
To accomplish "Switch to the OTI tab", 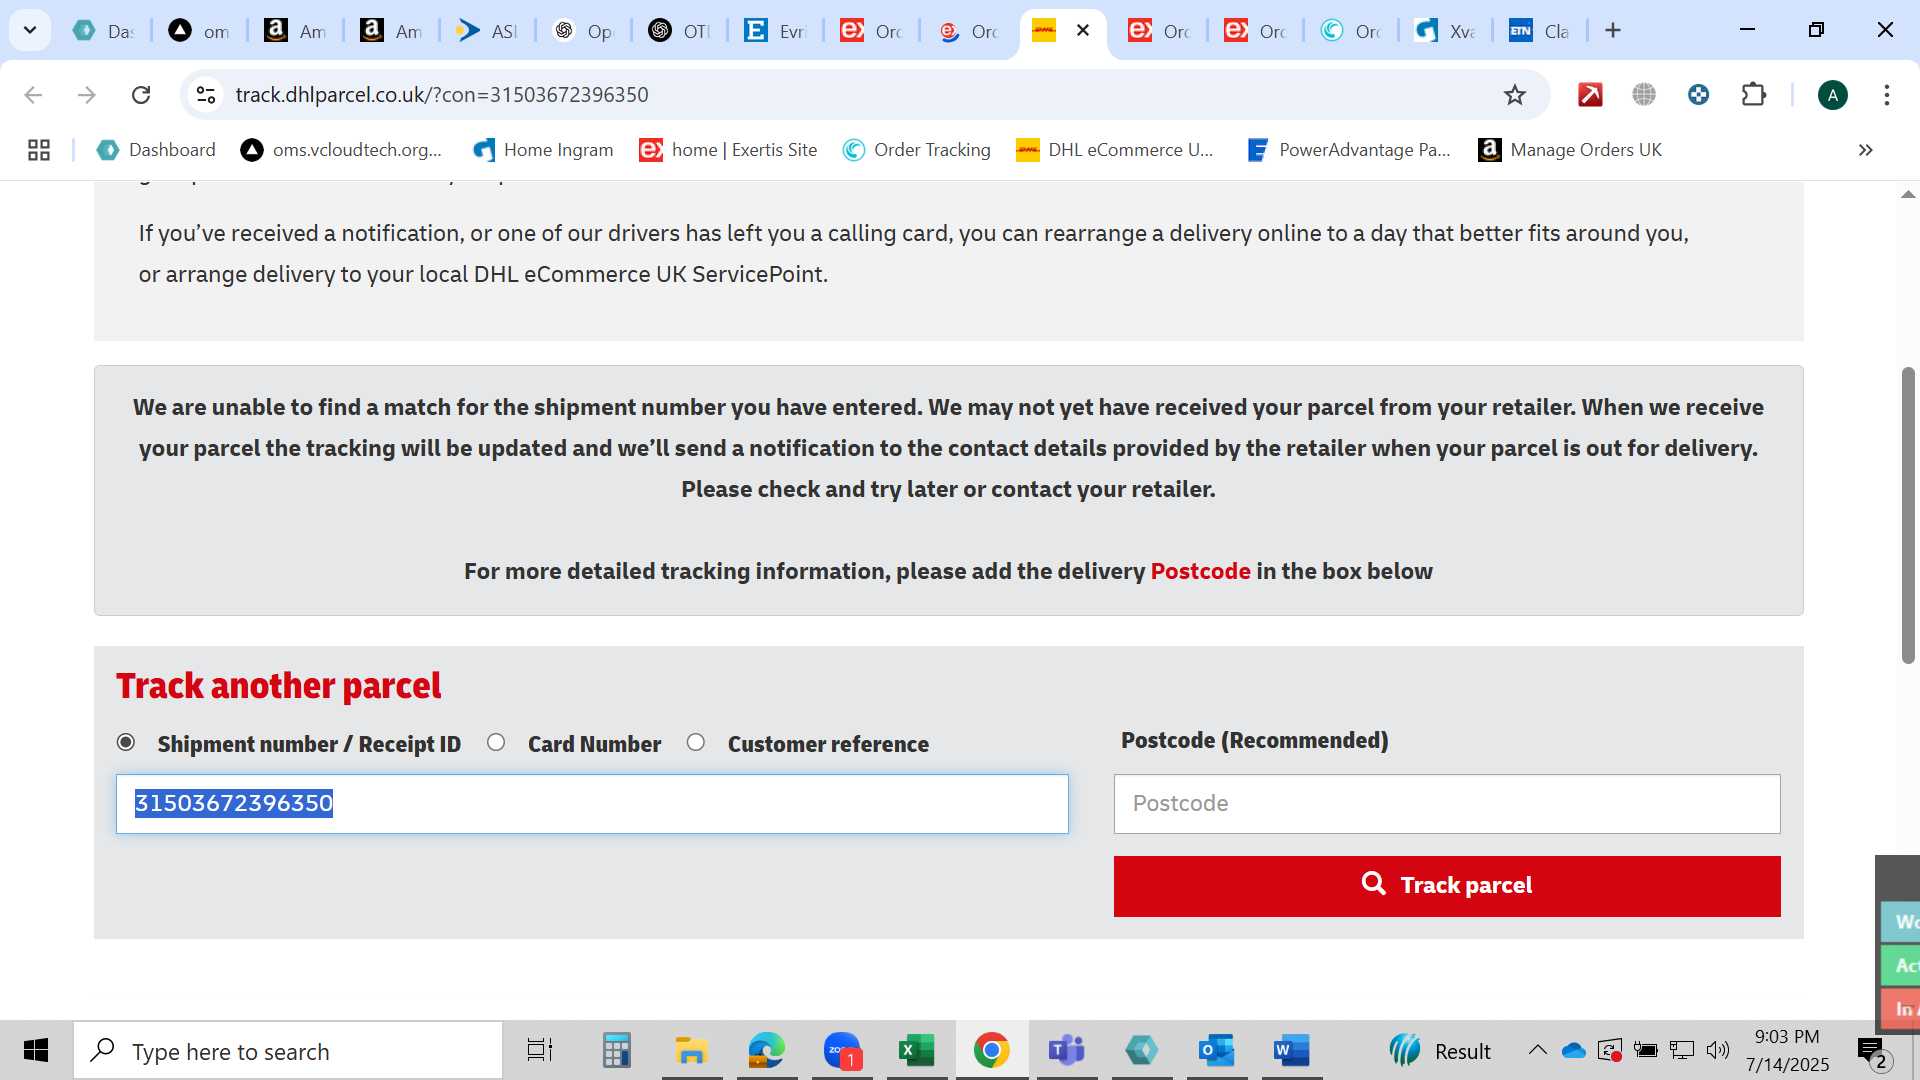I will 679,31.
